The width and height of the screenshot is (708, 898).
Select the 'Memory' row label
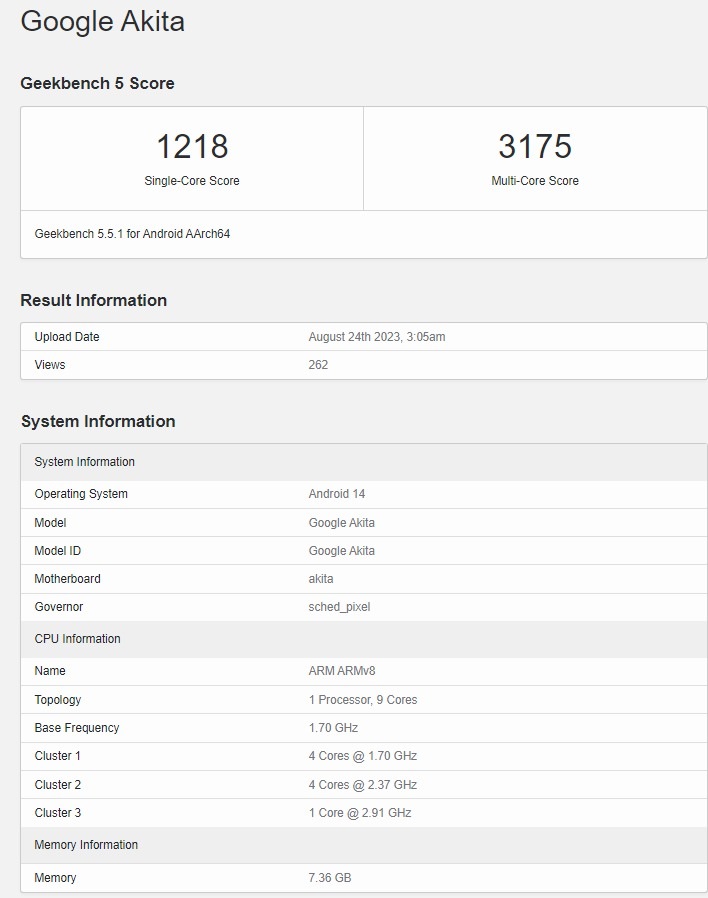point(56,877)
